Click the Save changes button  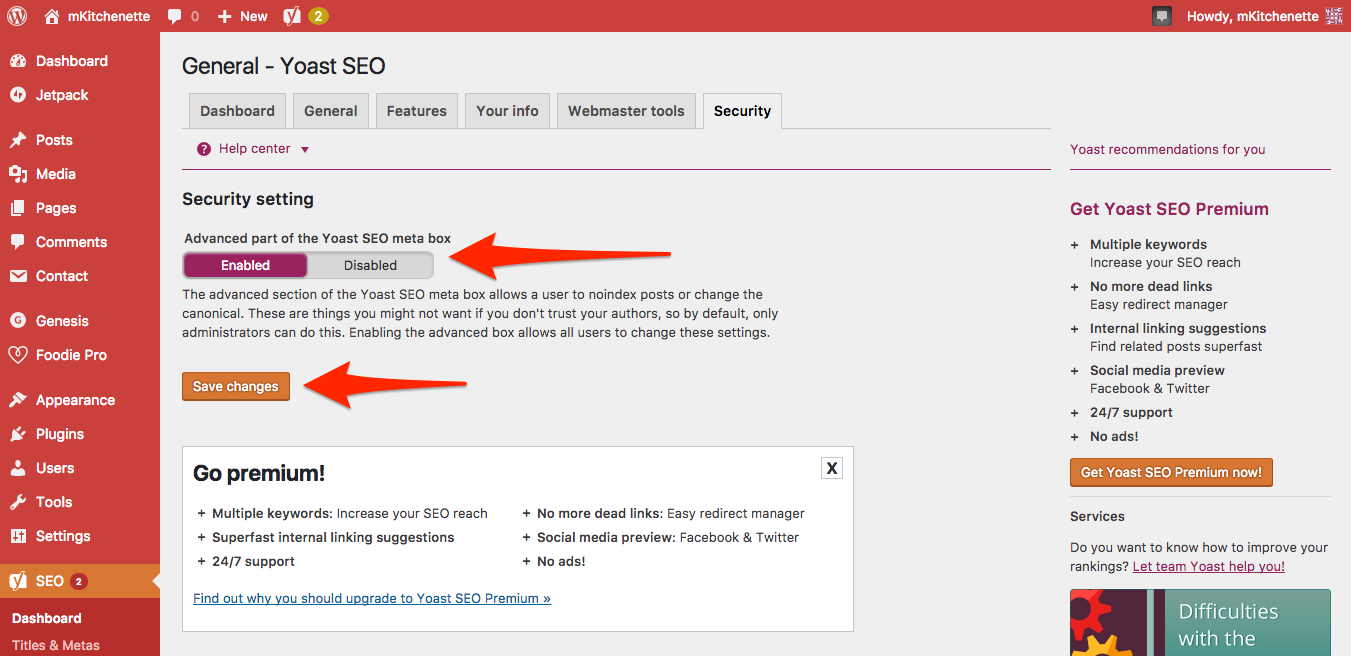point(236,387)
